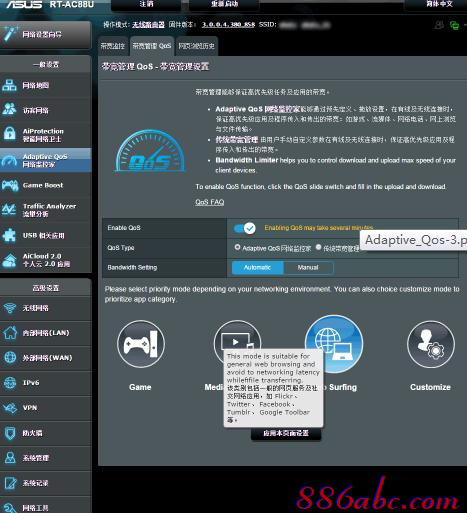The height and width of the screenshot is (513, 467).
Task: Select the Traditional QoS radio button
Action: pos(318,247)
